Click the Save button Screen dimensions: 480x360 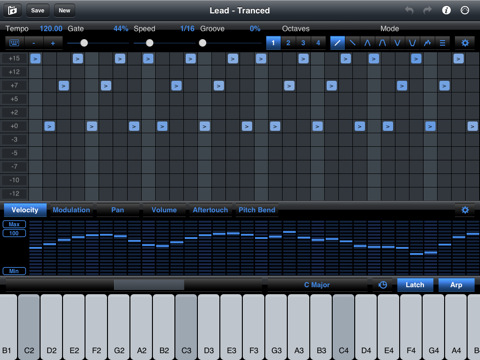pyautogui.click(x=38, y=10)
